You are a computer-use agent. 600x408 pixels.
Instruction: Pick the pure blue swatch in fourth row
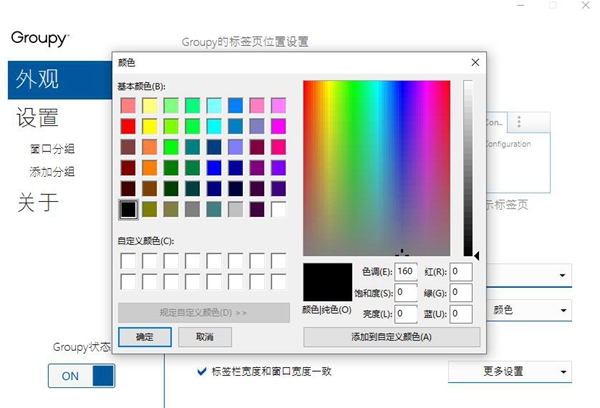coord(214,168)
